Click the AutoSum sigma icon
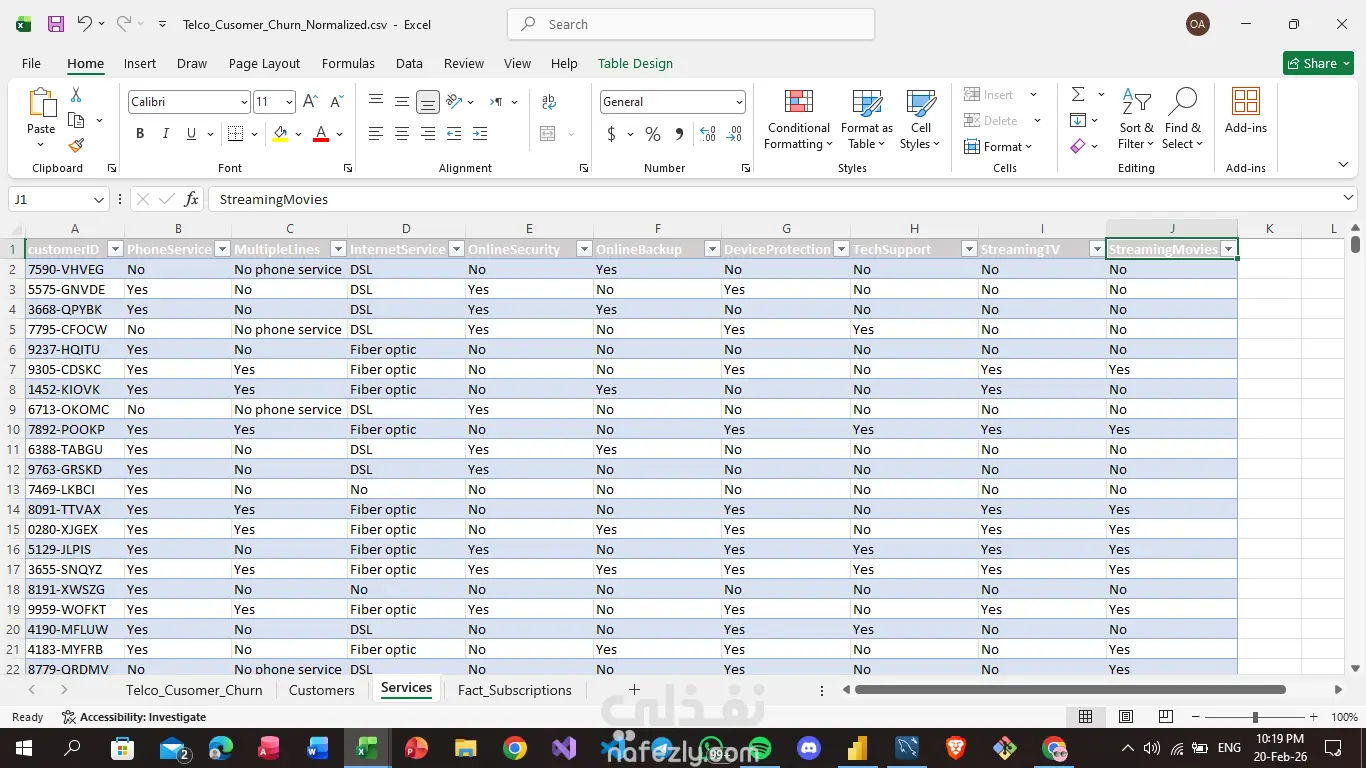Image resolution: width=1366 pixels, height=768 pixels. 1078,94
